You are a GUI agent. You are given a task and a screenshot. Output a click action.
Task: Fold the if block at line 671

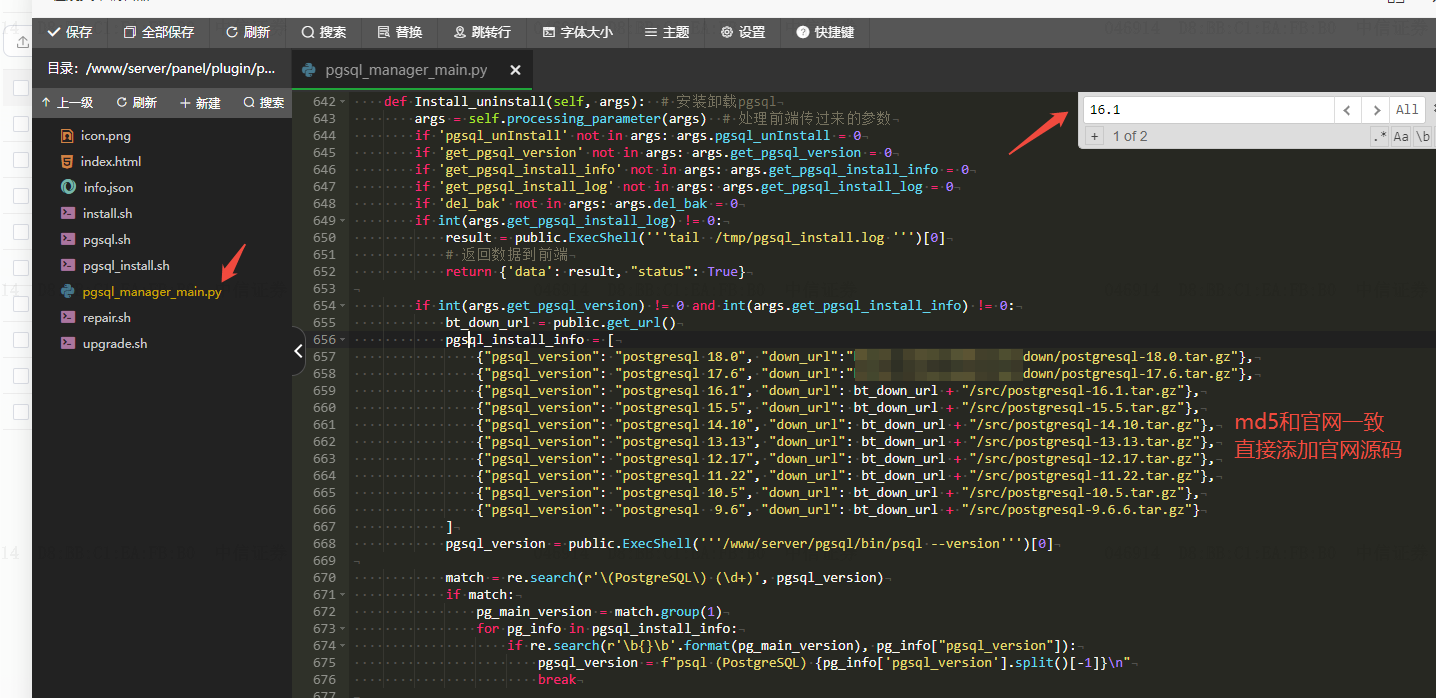click(x=343, y=595)
